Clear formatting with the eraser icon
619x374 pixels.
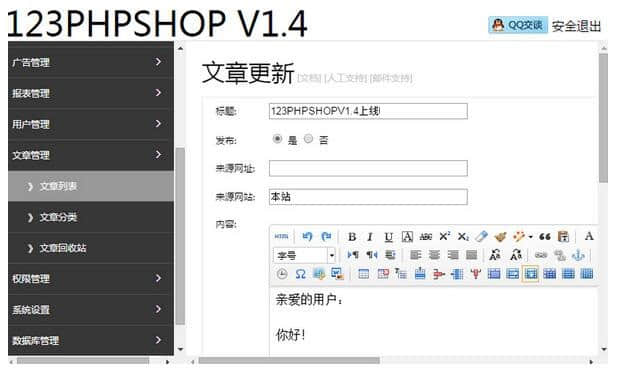point(481,236)
